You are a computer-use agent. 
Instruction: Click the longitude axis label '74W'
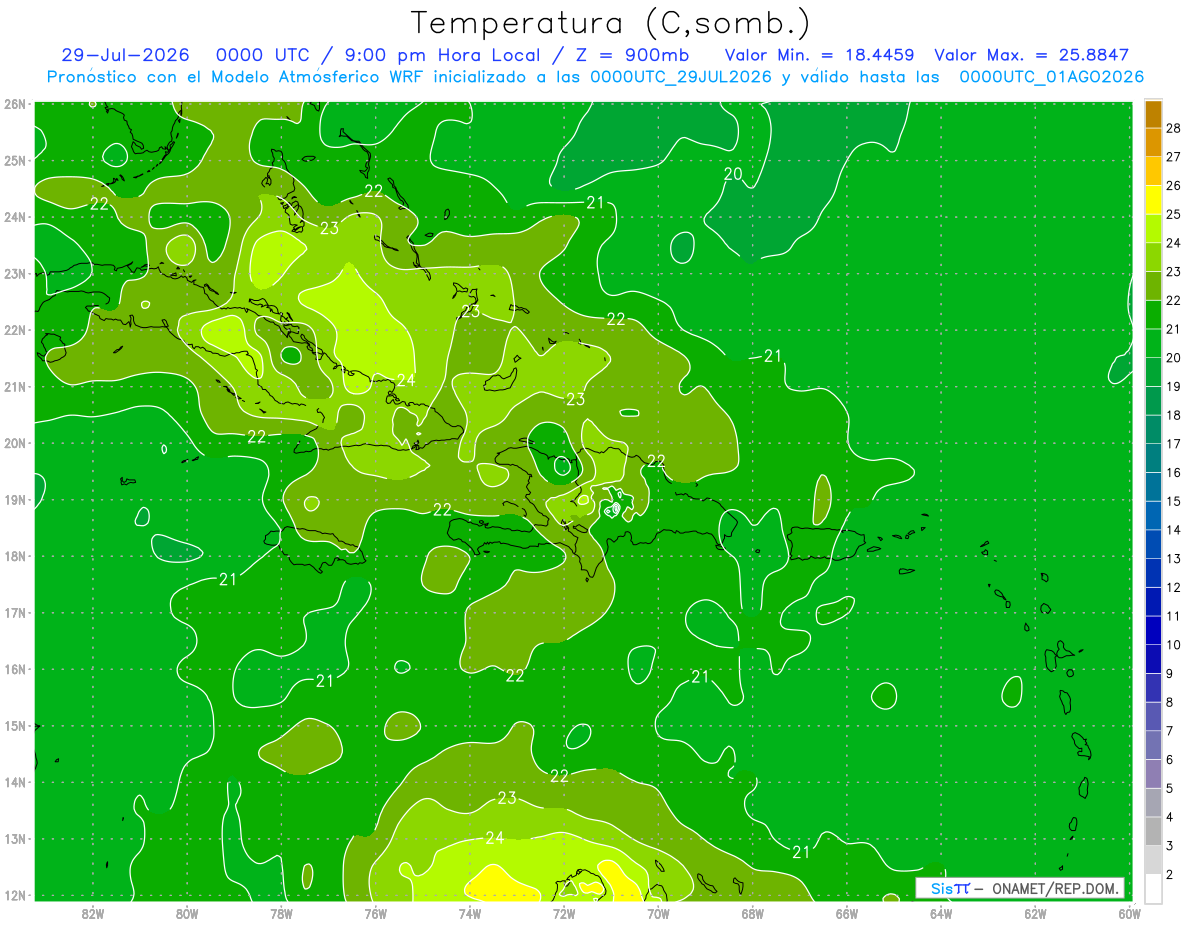pos(470,913)
